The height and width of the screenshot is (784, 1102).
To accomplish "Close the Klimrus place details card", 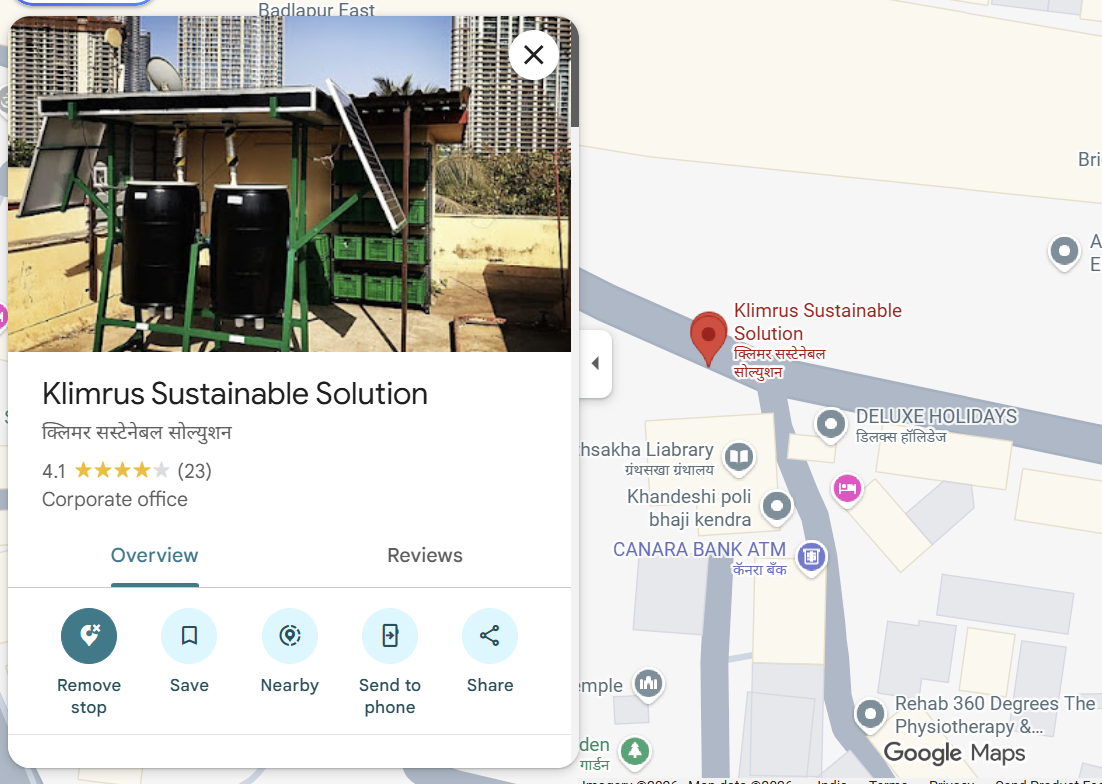I will [533, 55].
